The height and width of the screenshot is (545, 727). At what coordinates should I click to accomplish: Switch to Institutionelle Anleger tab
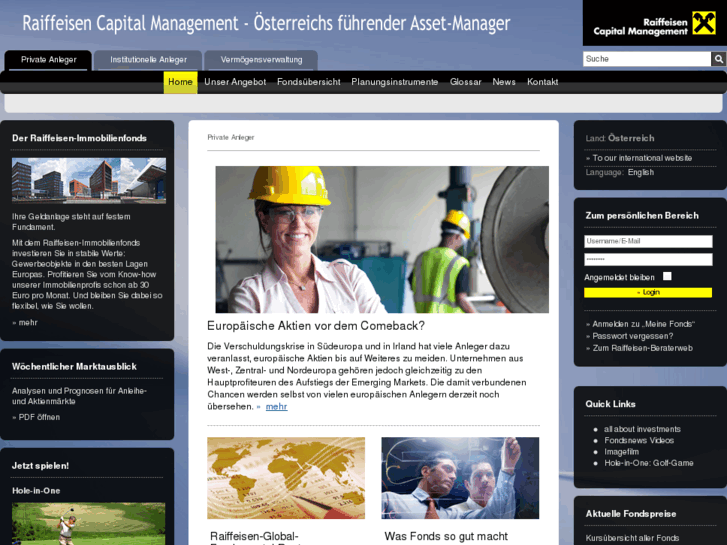tap(148, 60)
